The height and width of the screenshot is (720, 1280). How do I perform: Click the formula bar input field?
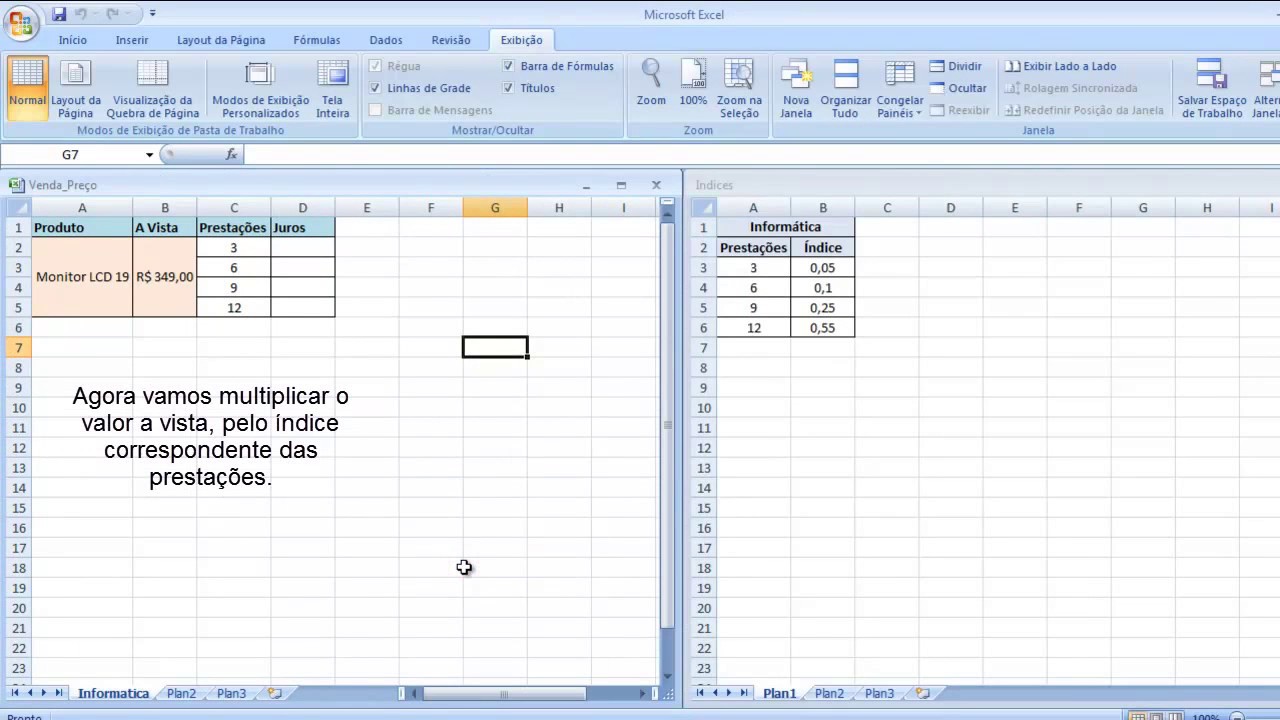coord(760,155)
